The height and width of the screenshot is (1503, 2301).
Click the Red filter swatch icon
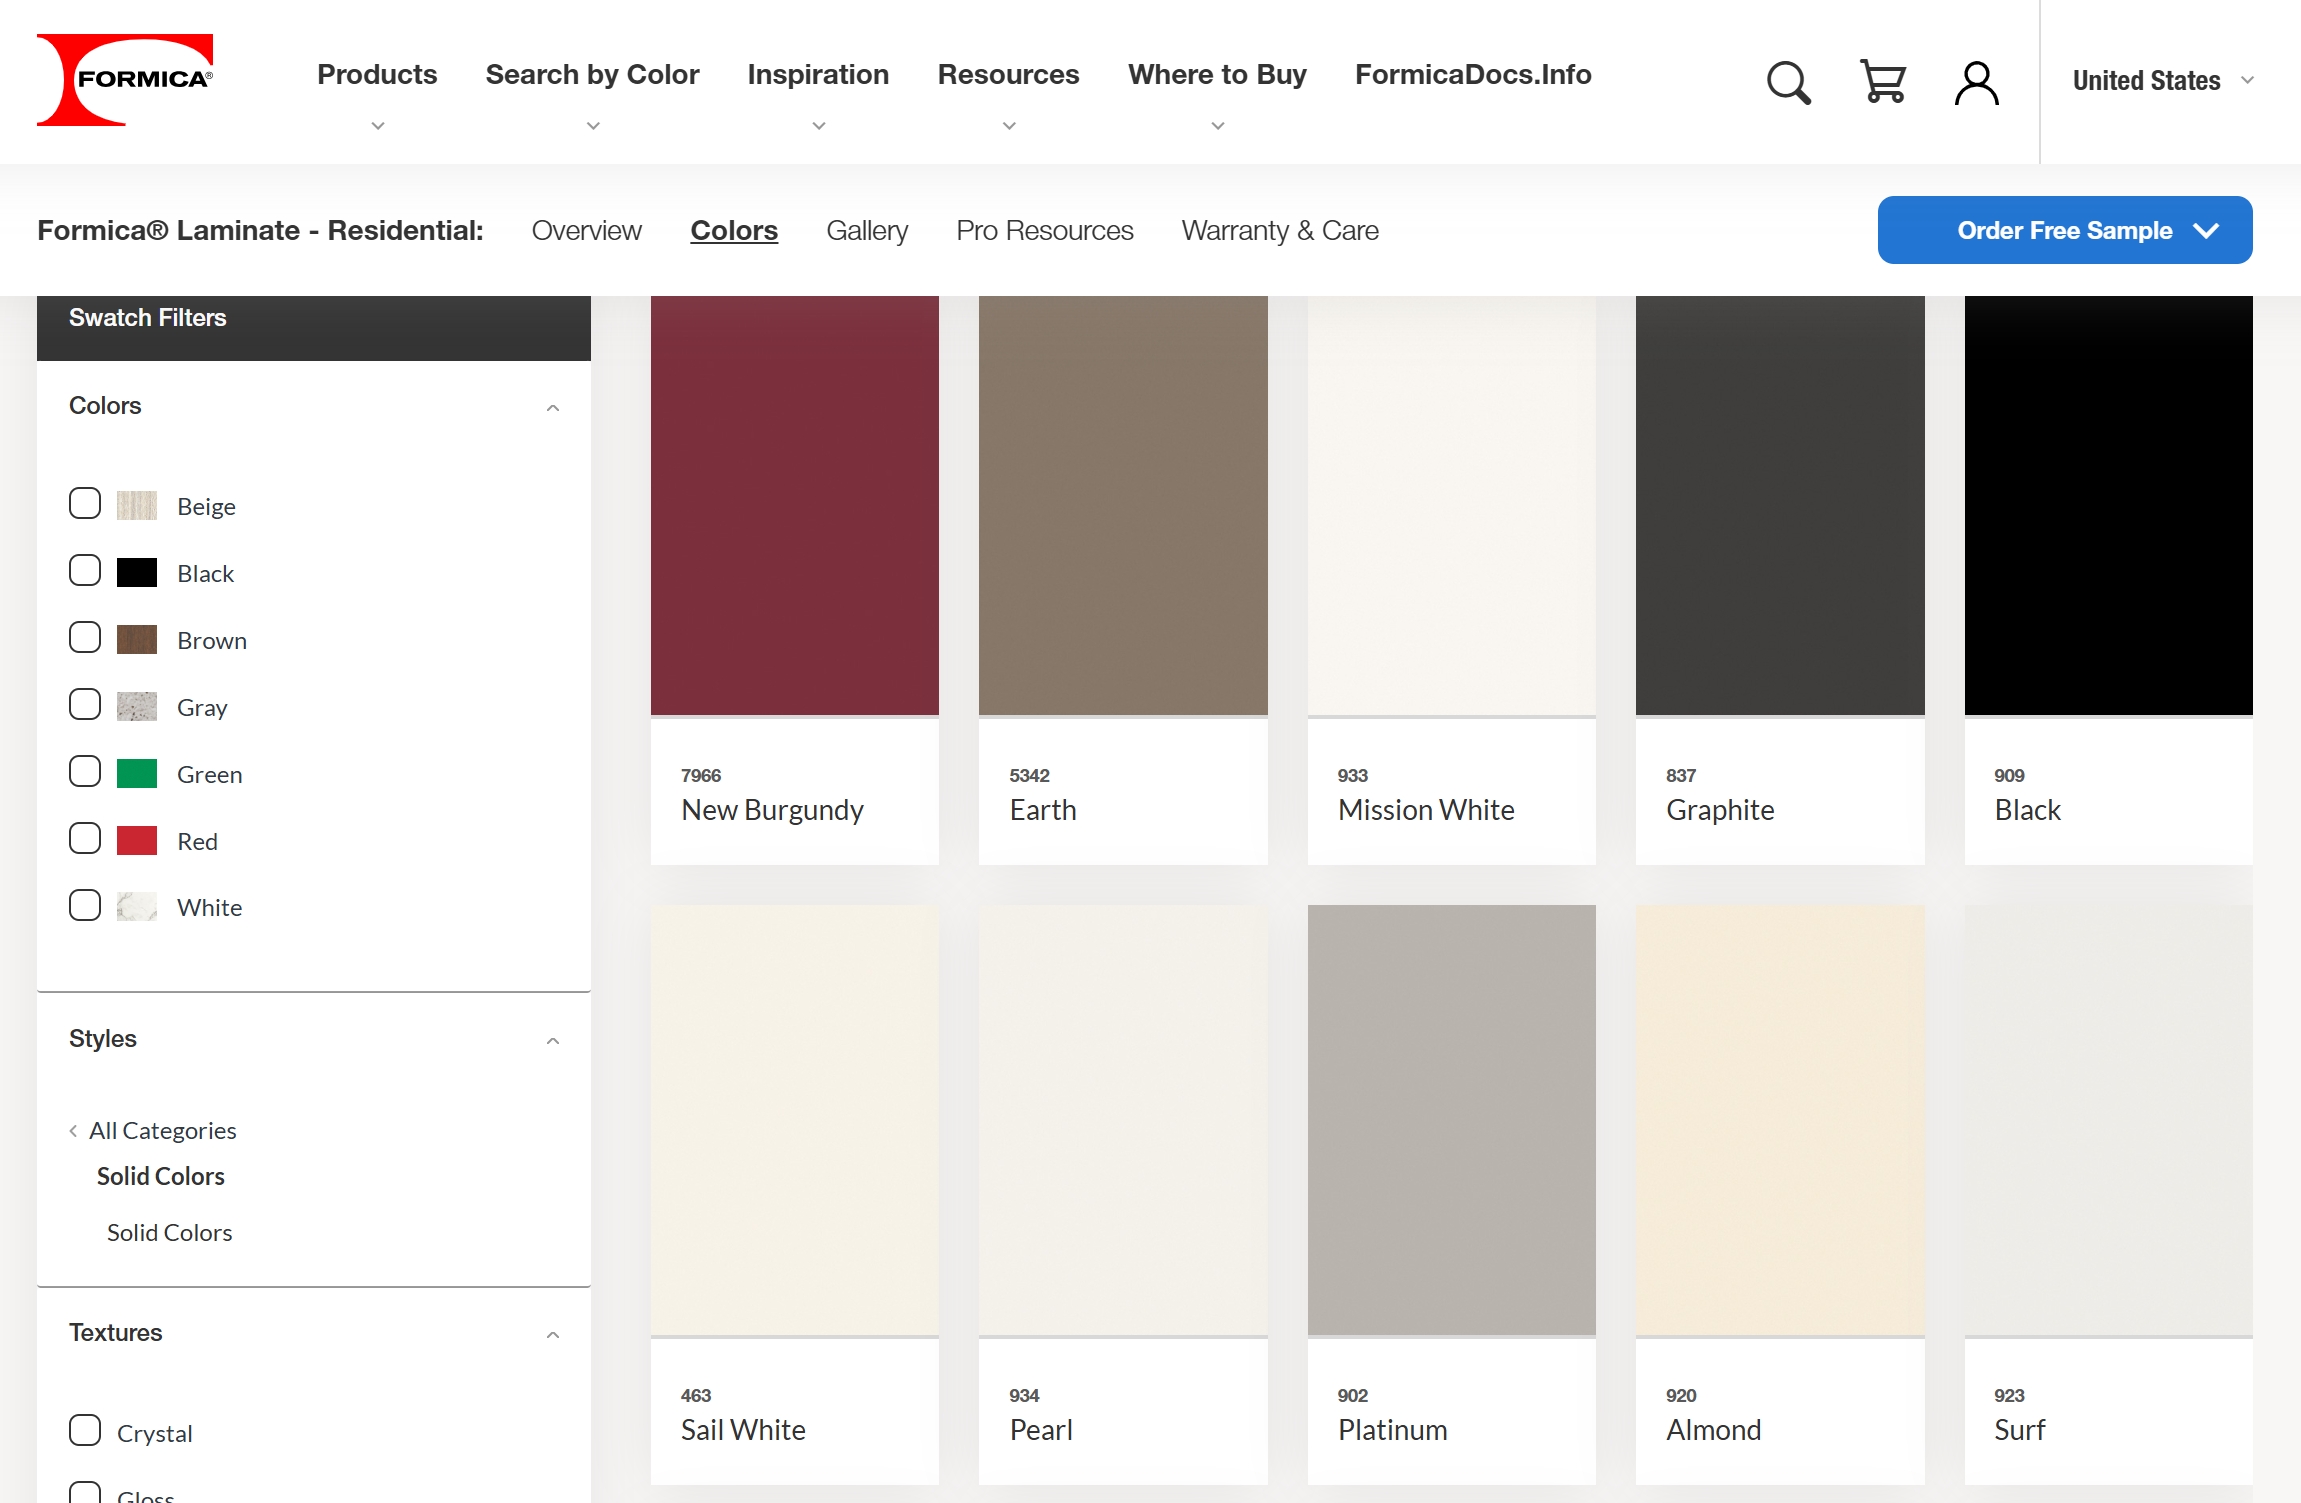(137, 840)
